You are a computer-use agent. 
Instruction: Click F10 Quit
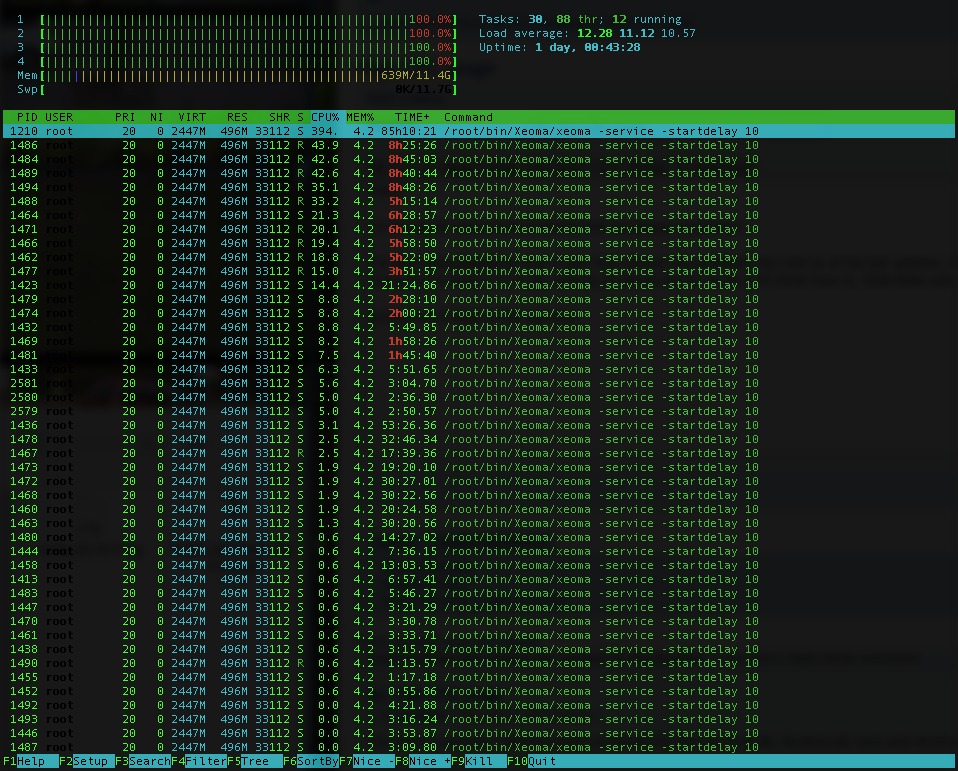(532, 761)
